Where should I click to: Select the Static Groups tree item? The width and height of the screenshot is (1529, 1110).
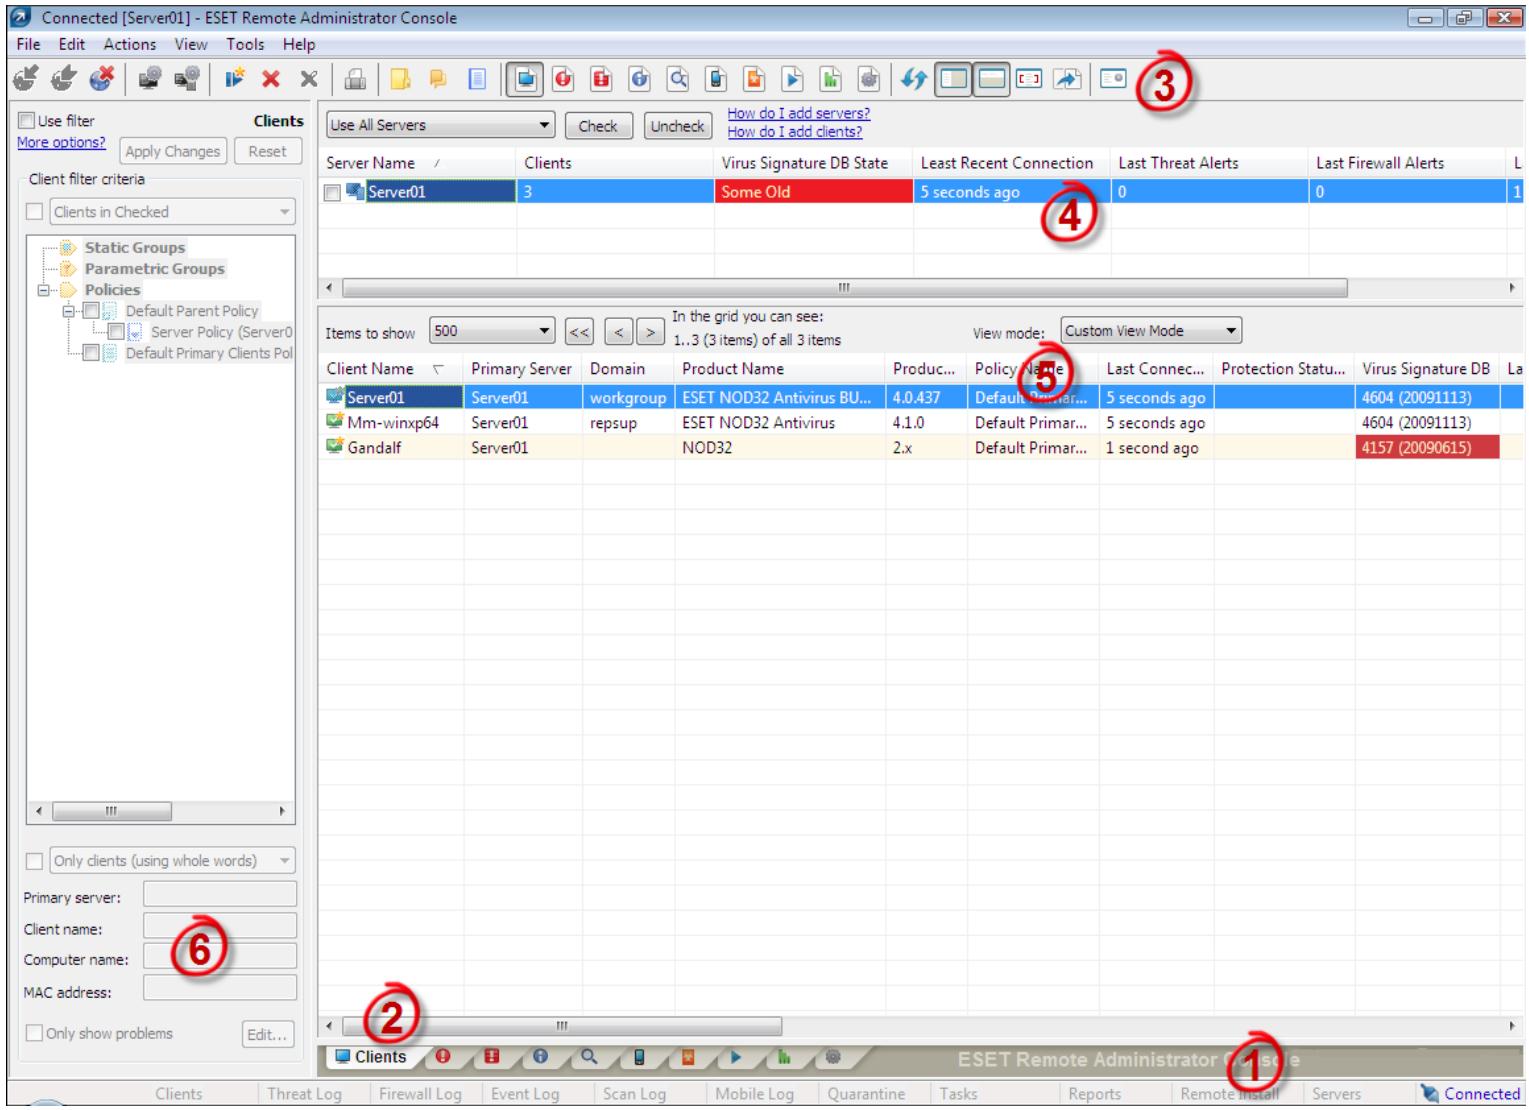[x=135, y=248]
